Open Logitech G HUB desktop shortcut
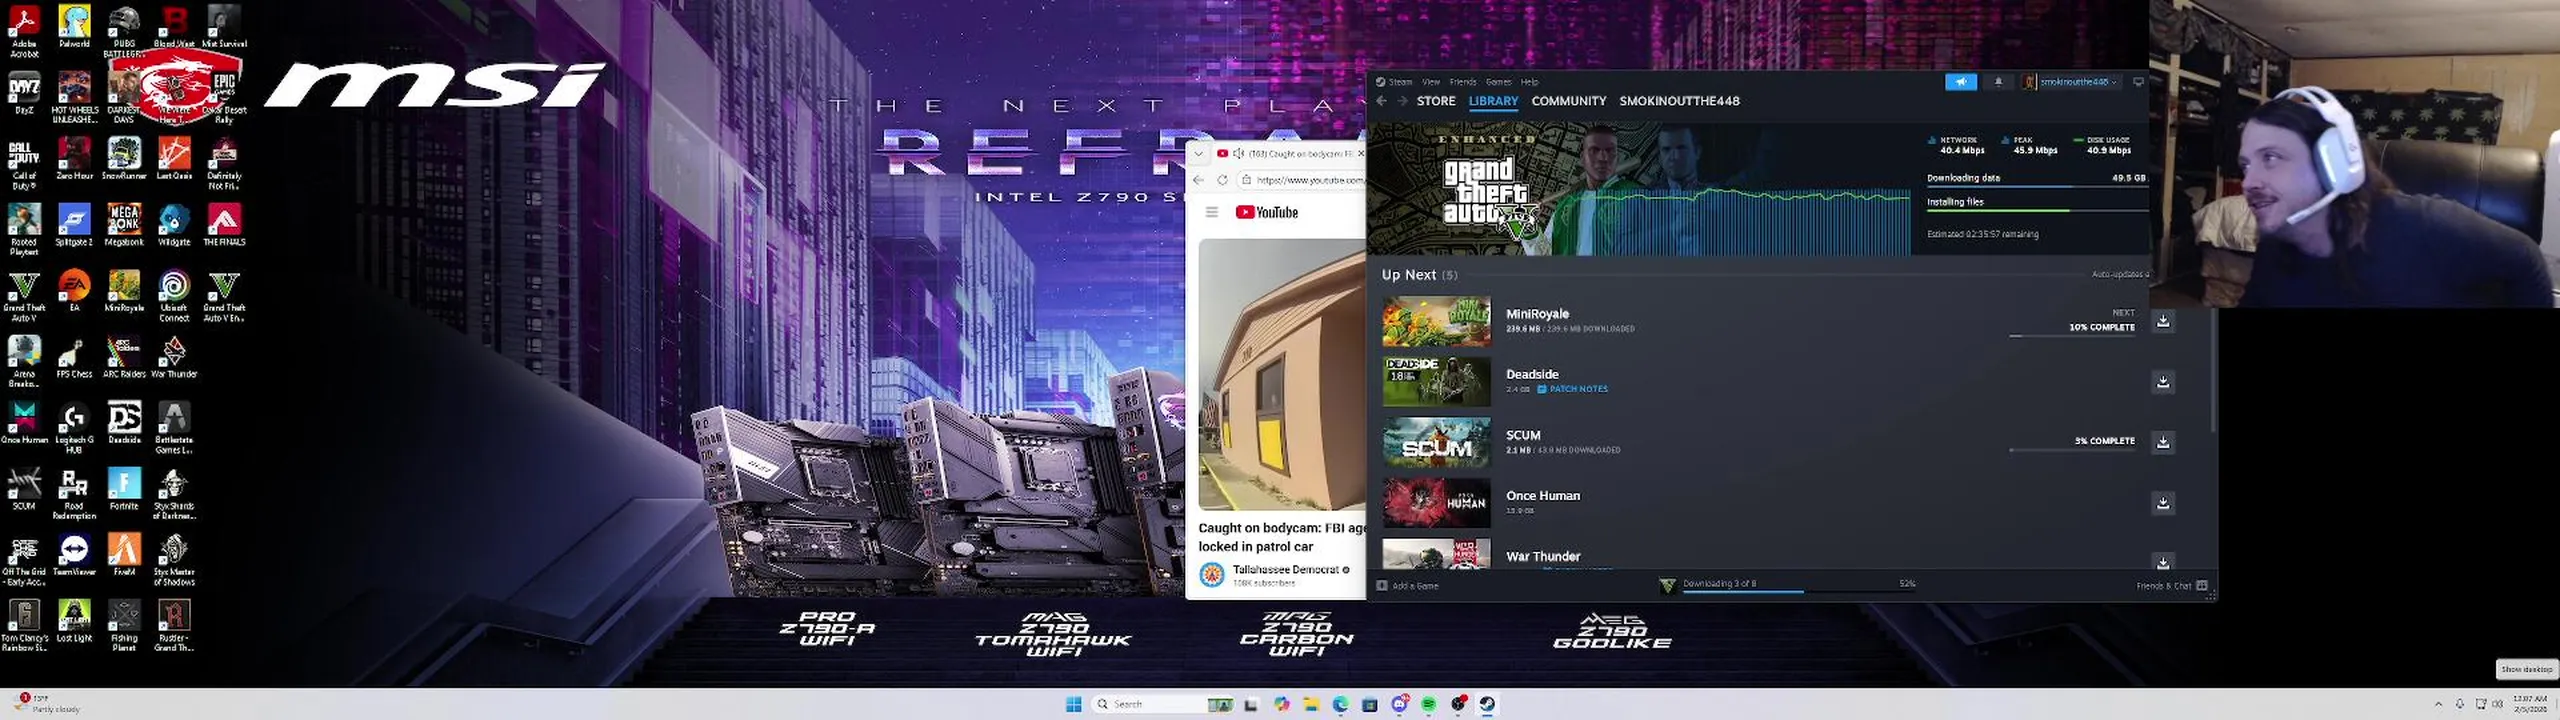The height and width of the screenshot is (720, 2560). click(74, 428)
